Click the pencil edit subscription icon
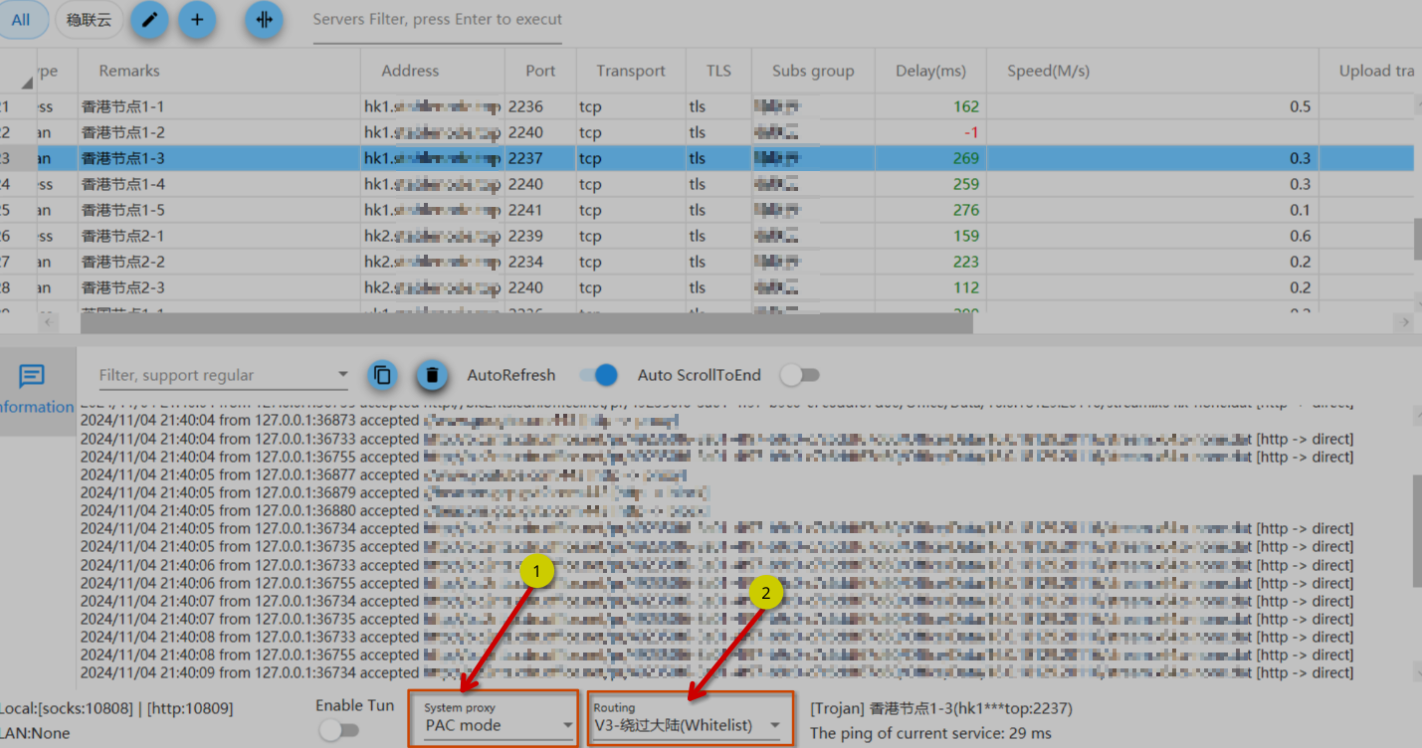Screen dimensions: 1422x748 coord(149,20)
